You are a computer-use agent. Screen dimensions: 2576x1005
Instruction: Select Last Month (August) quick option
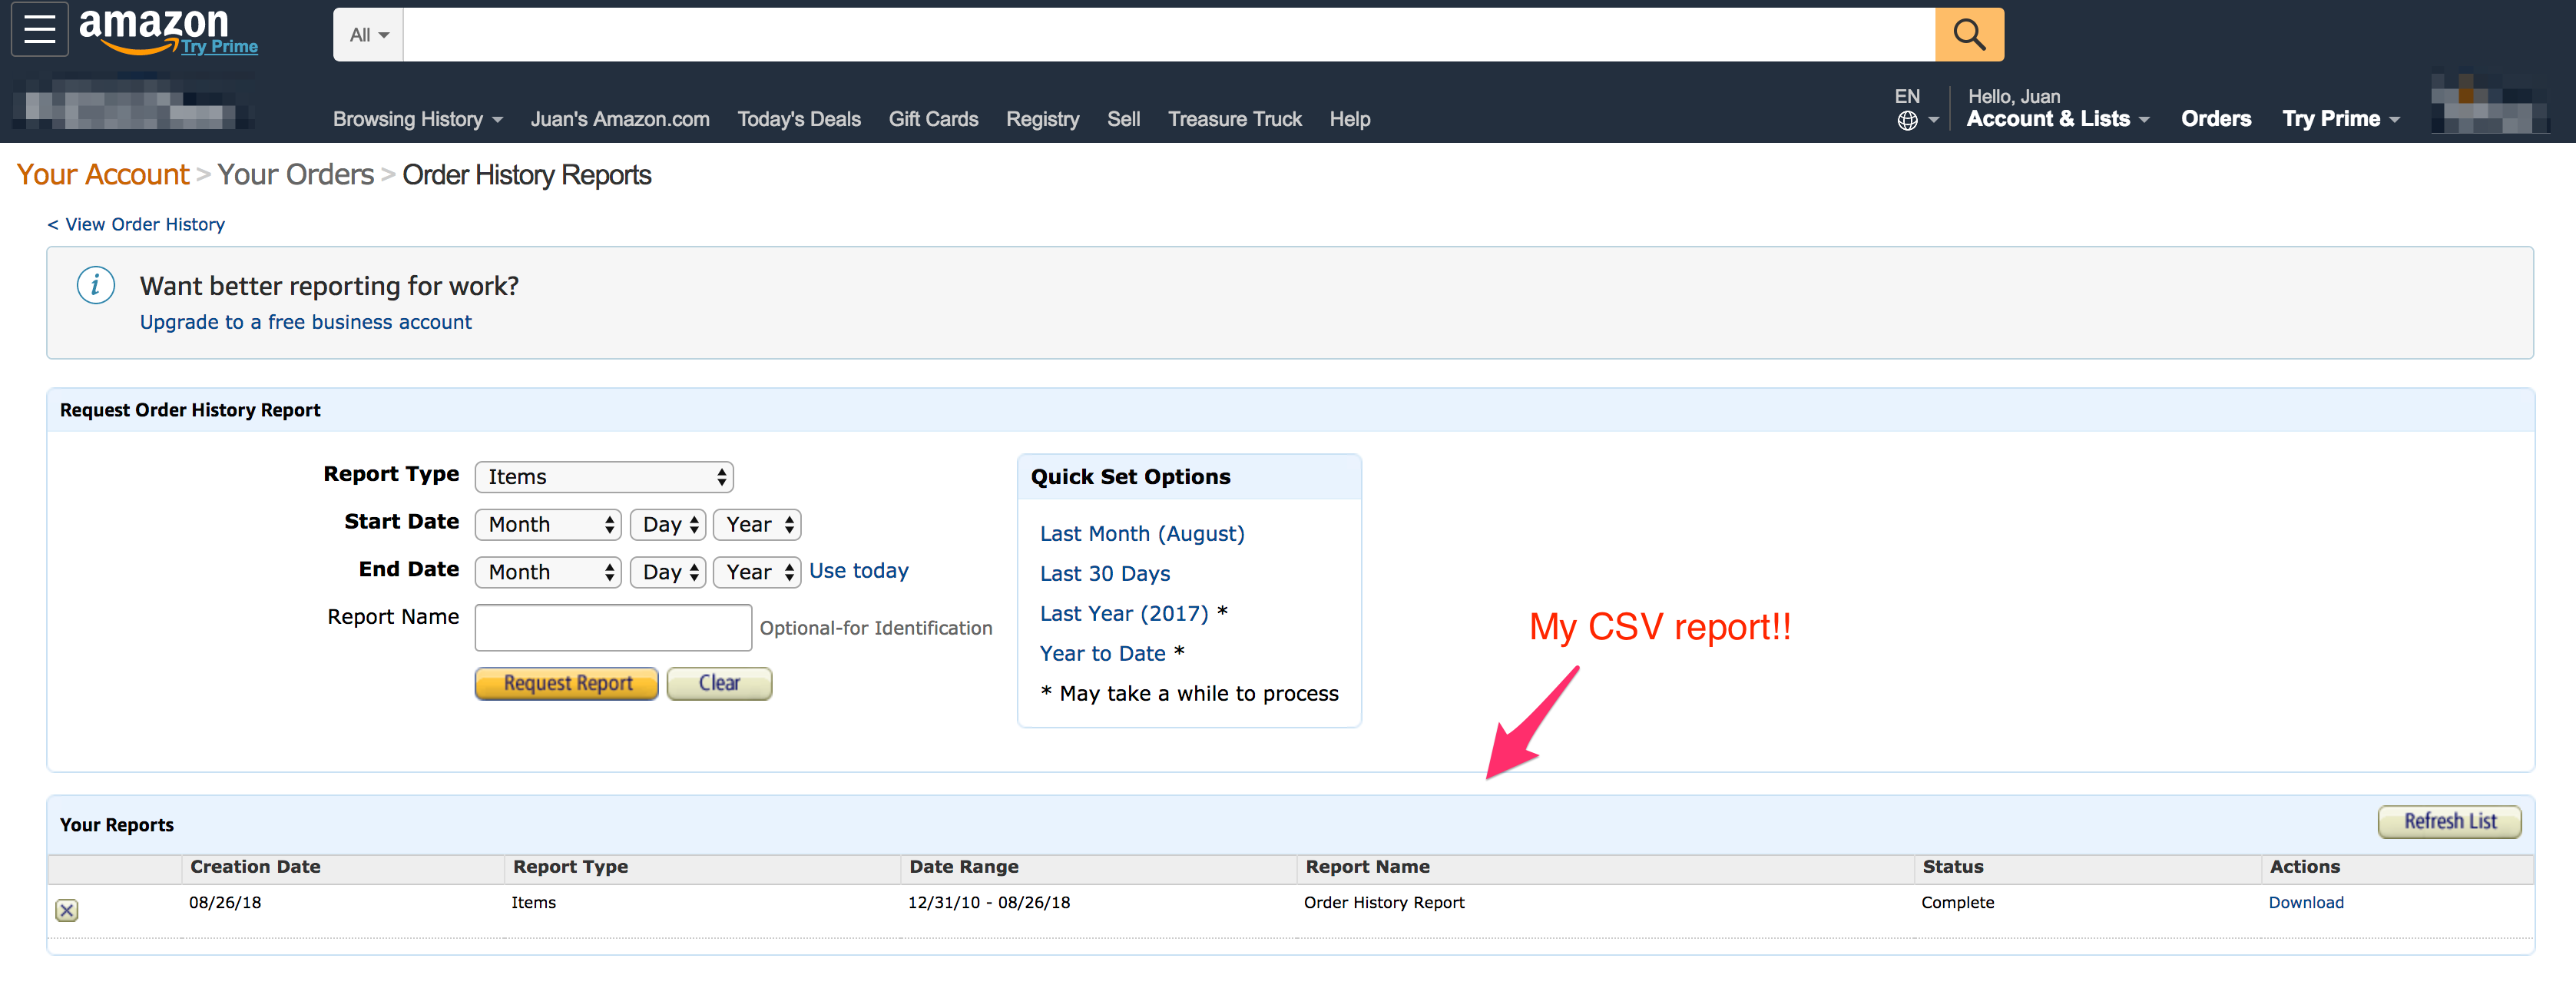pos(1142,534)
